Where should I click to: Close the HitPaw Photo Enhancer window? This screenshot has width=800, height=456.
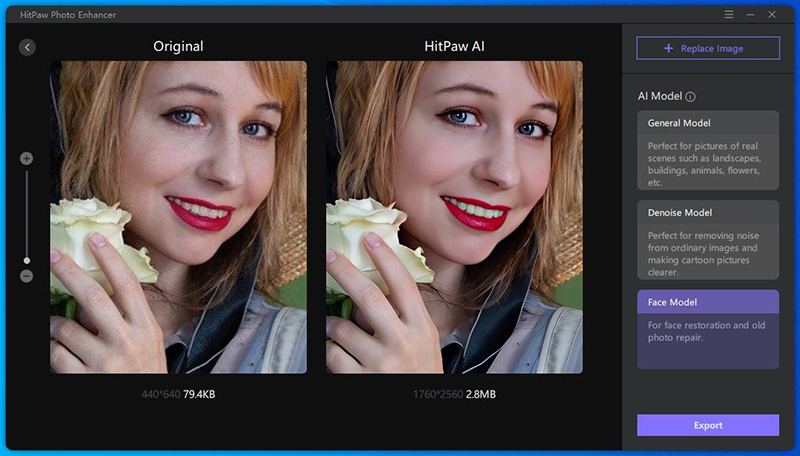[772, 15]
